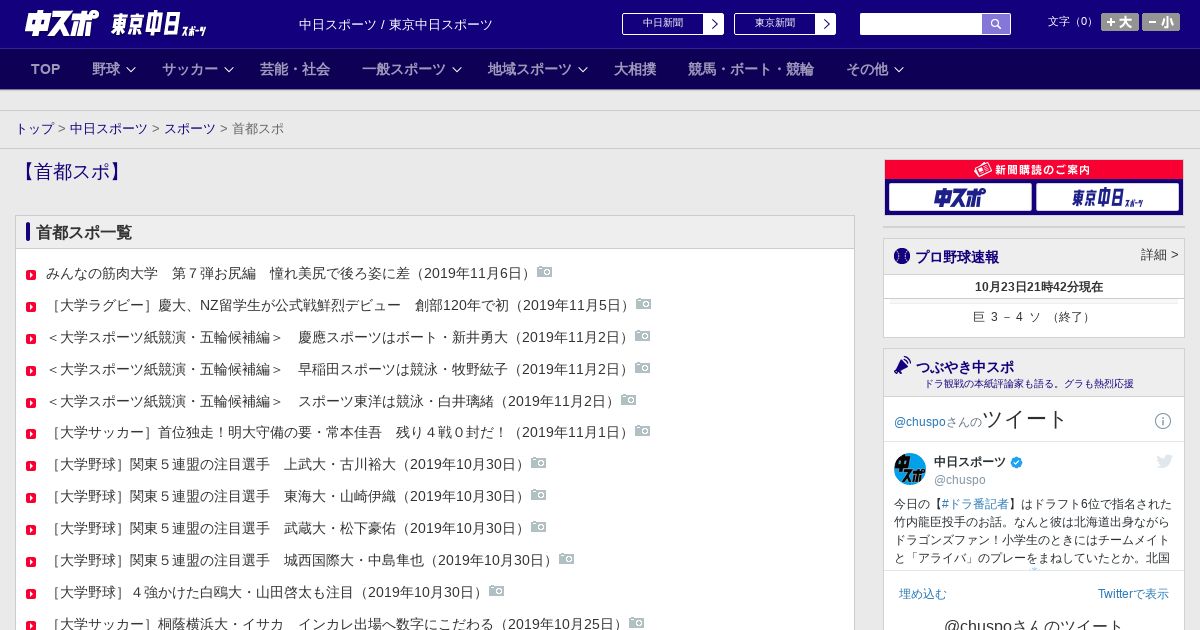Focus the site search input field

point(921,24)
